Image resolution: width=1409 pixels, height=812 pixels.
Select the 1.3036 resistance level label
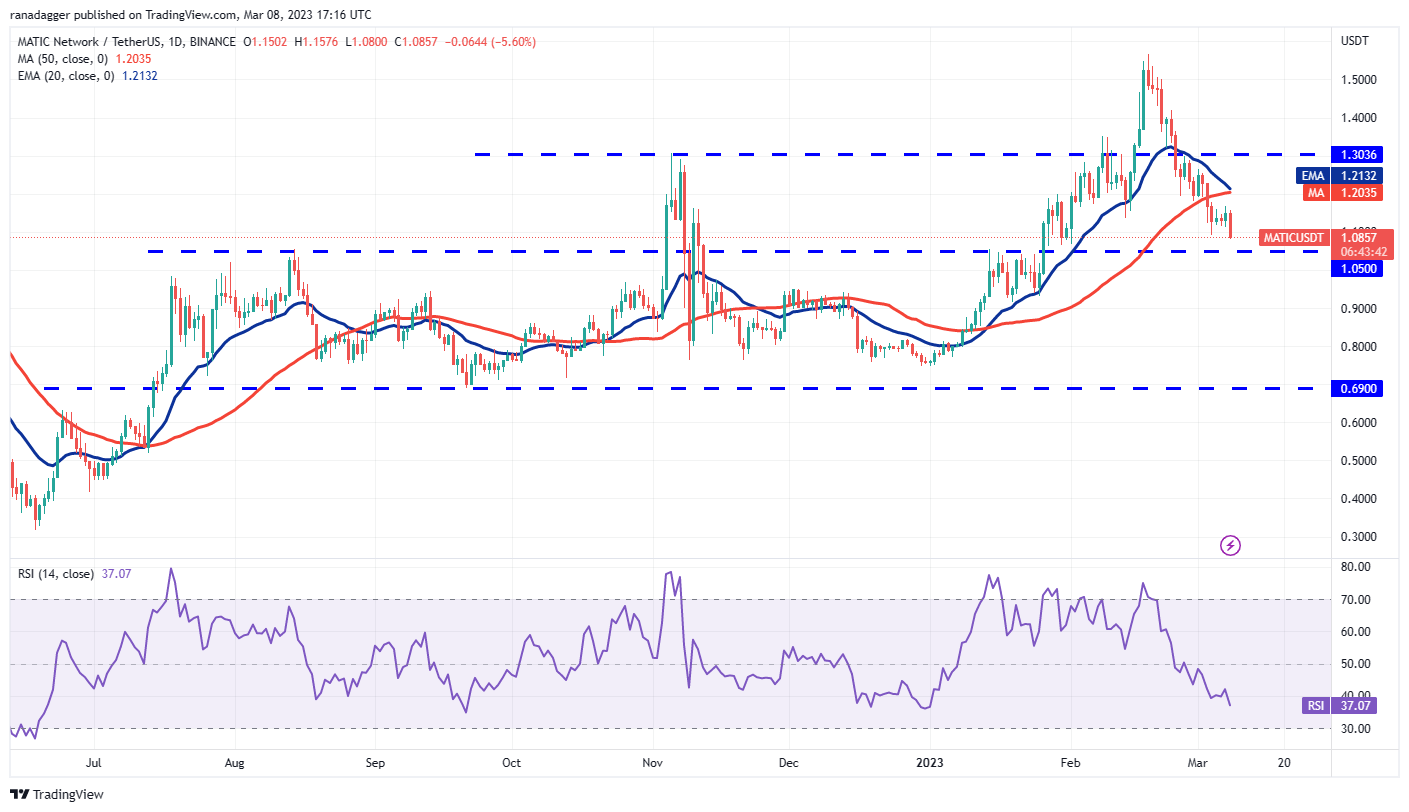(x=1356, y=154)
